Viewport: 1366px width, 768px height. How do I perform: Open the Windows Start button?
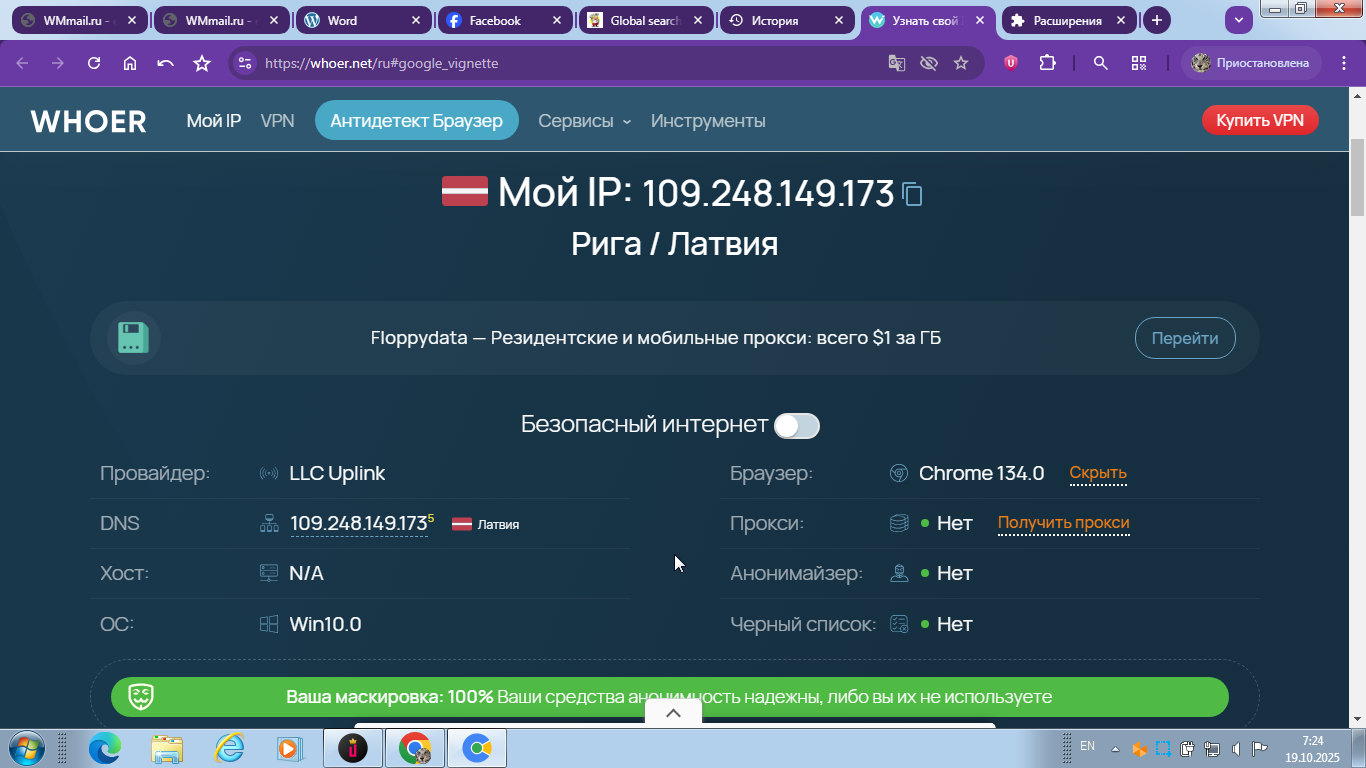25,747
